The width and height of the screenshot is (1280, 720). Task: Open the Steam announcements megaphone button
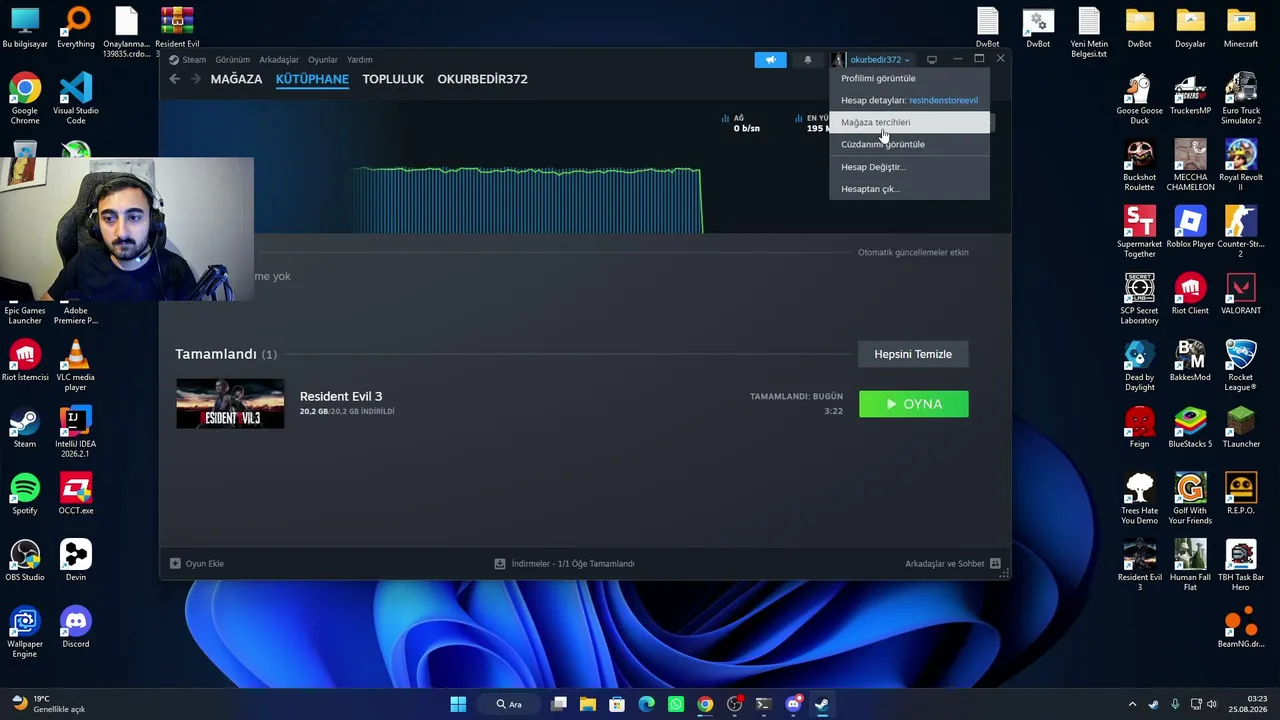(770, 60)
